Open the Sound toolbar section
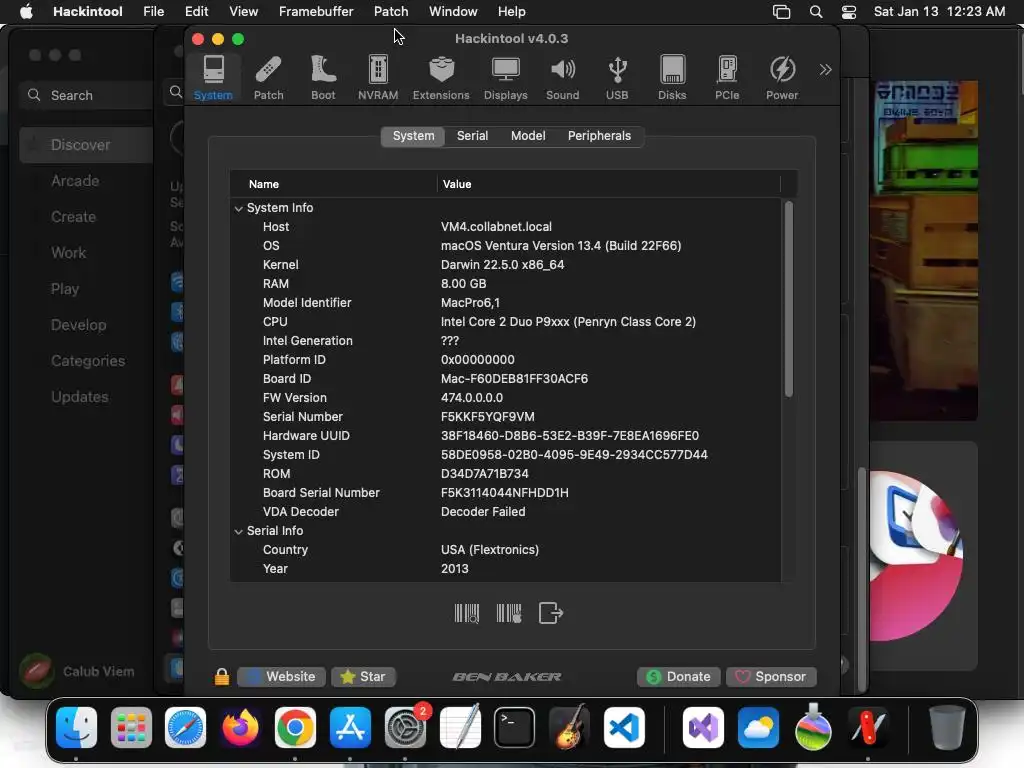1024x768 pixels. [562, 77]
